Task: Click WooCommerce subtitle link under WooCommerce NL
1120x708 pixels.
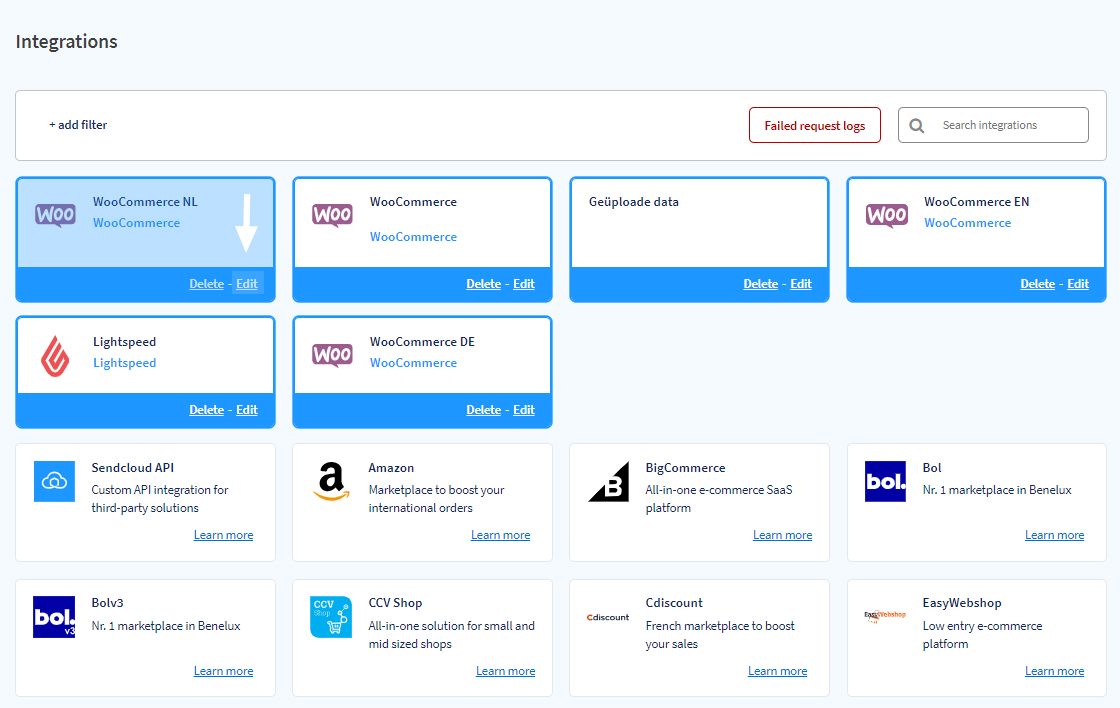Action: click(136, 223)
